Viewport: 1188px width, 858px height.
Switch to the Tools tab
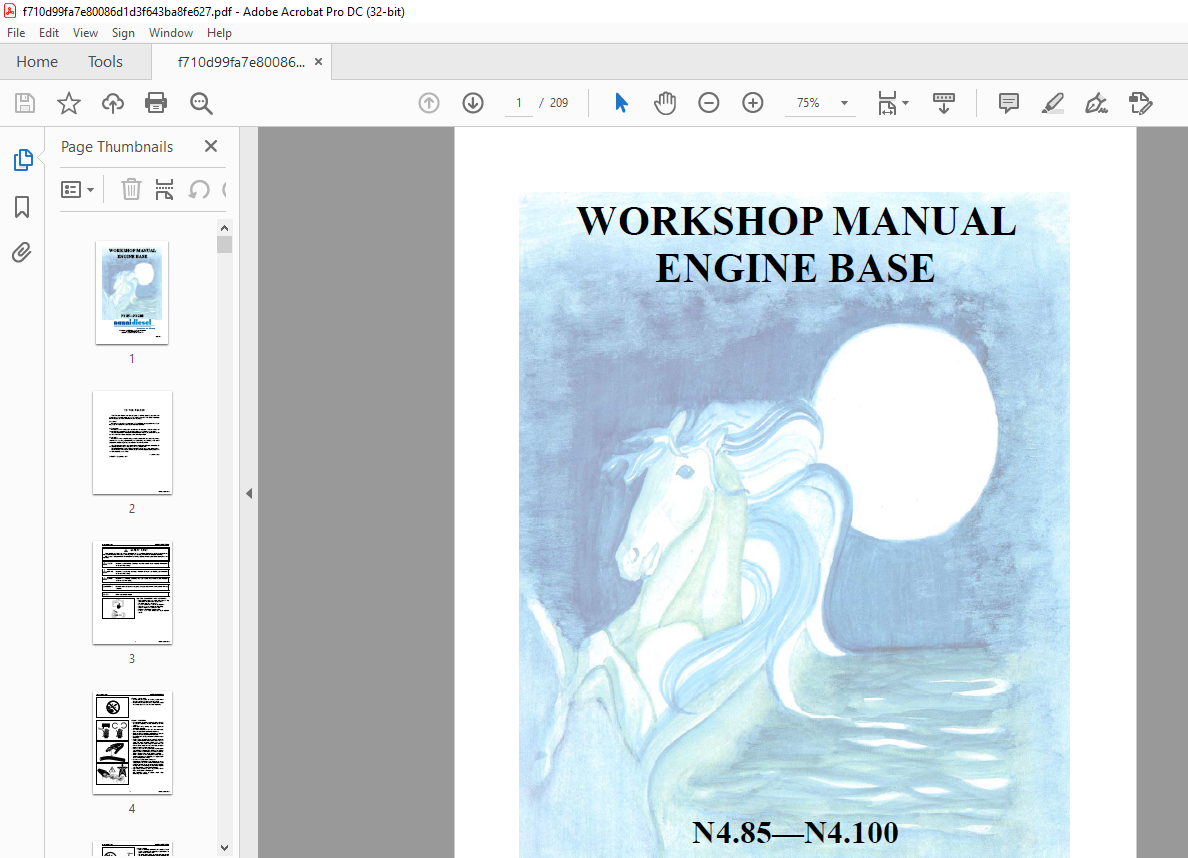coord(105,61)
